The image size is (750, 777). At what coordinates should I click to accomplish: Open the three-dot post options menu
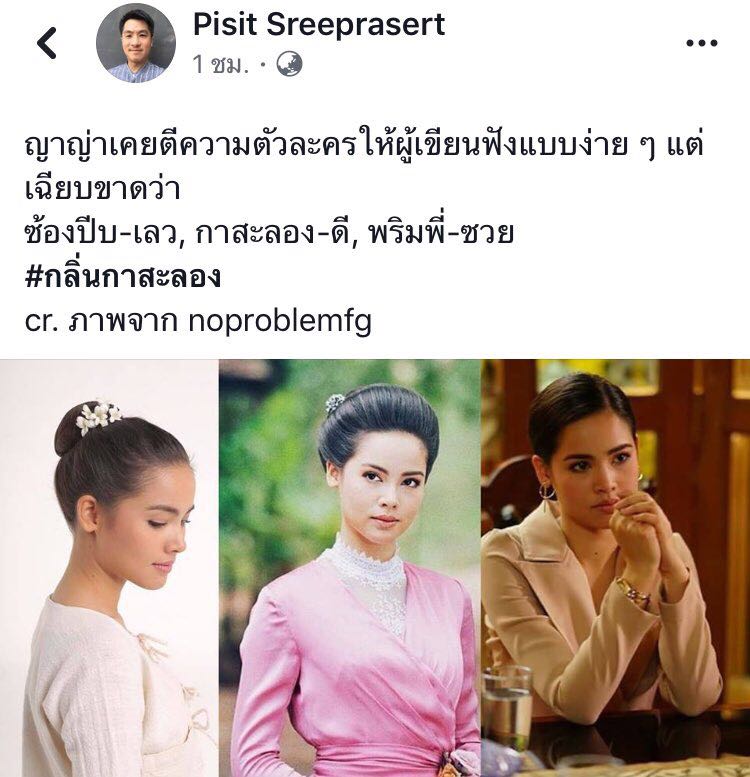point(701,43)
